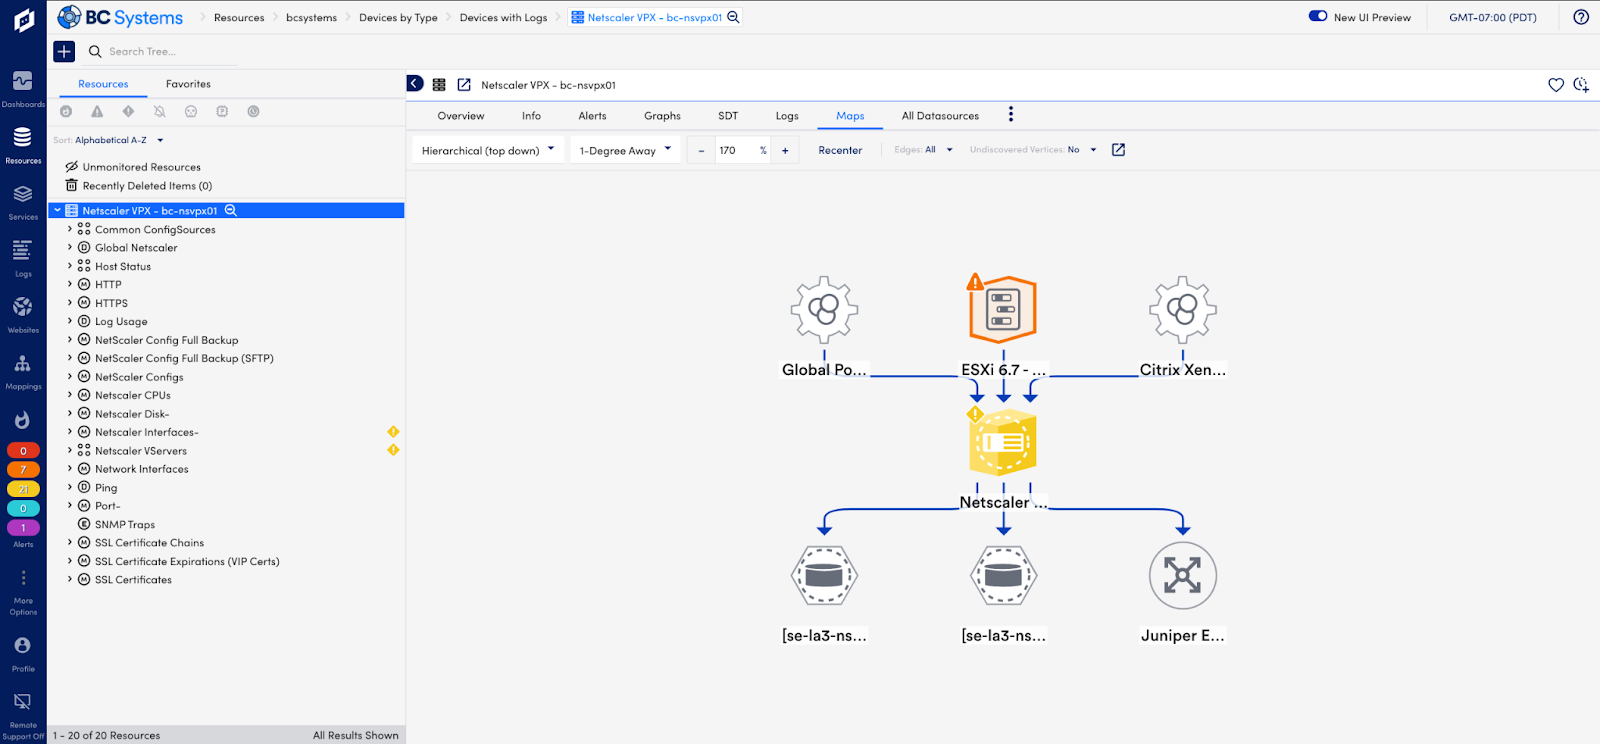This screenshot has height=744, width=1600.
Task: Switch to the Graphs tab
Action: tap(662, 116)
